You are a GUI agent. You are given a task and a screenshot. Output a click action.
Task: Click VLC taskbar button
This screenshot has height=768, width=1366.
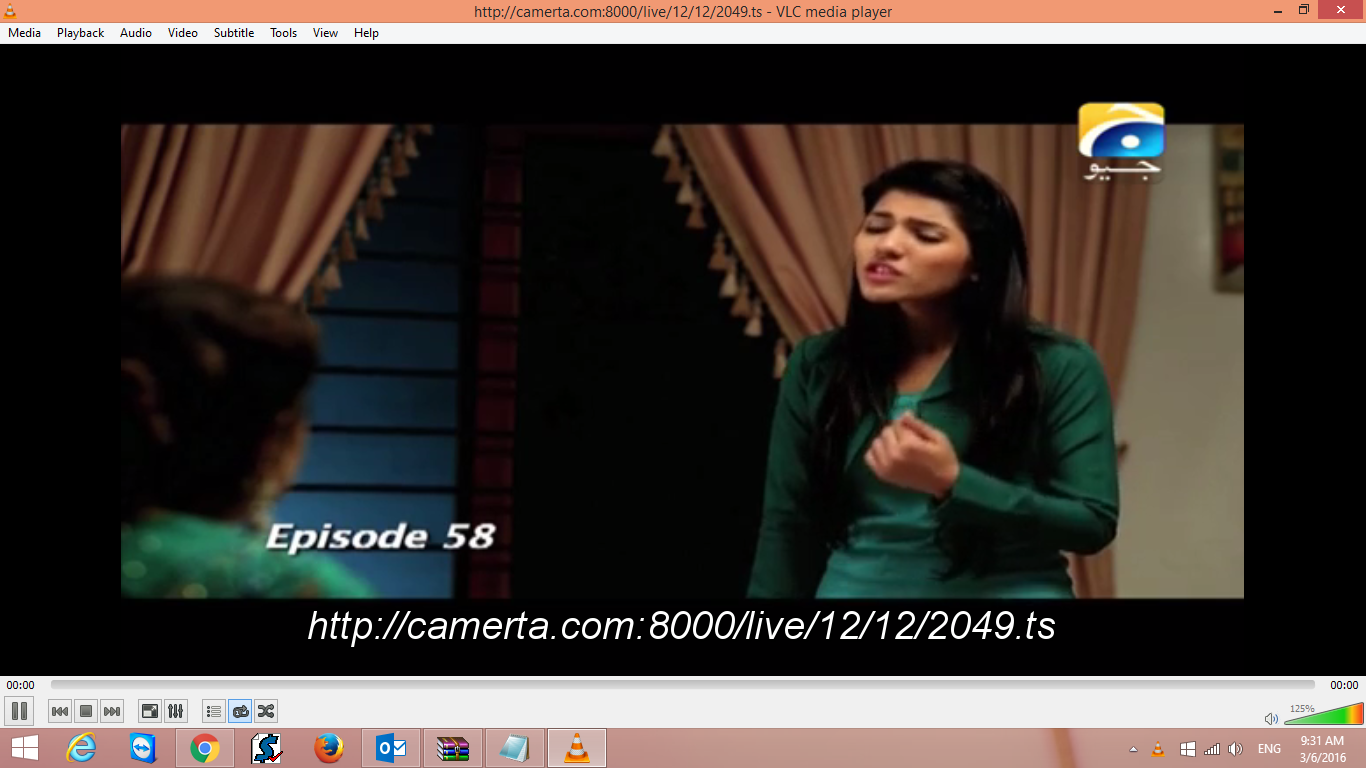(x=577, y=748)
